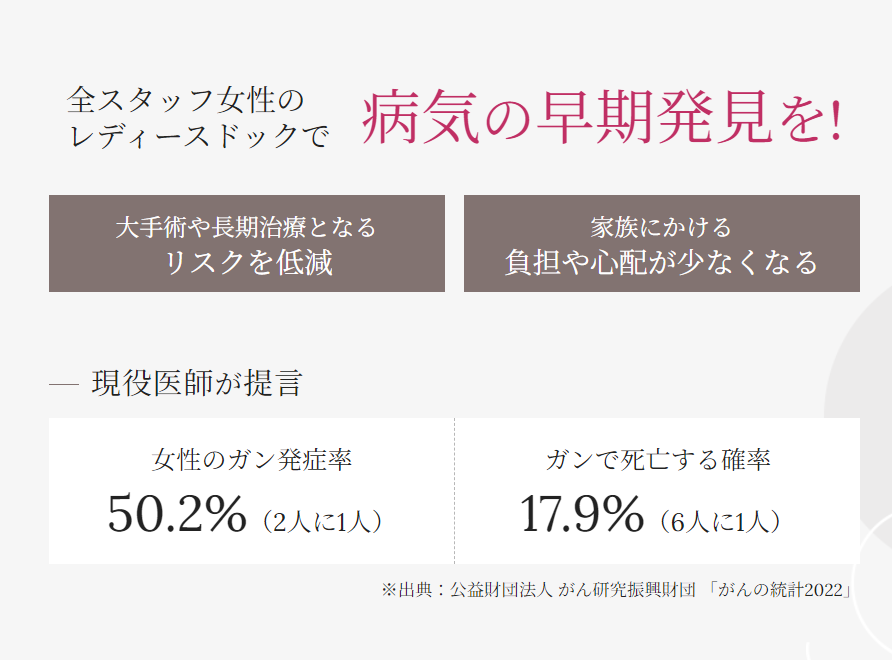Click the 病気の早期発見を! pink headline
Image resolution: width=892 pixels, height=660 pixels.
(602, 117)
